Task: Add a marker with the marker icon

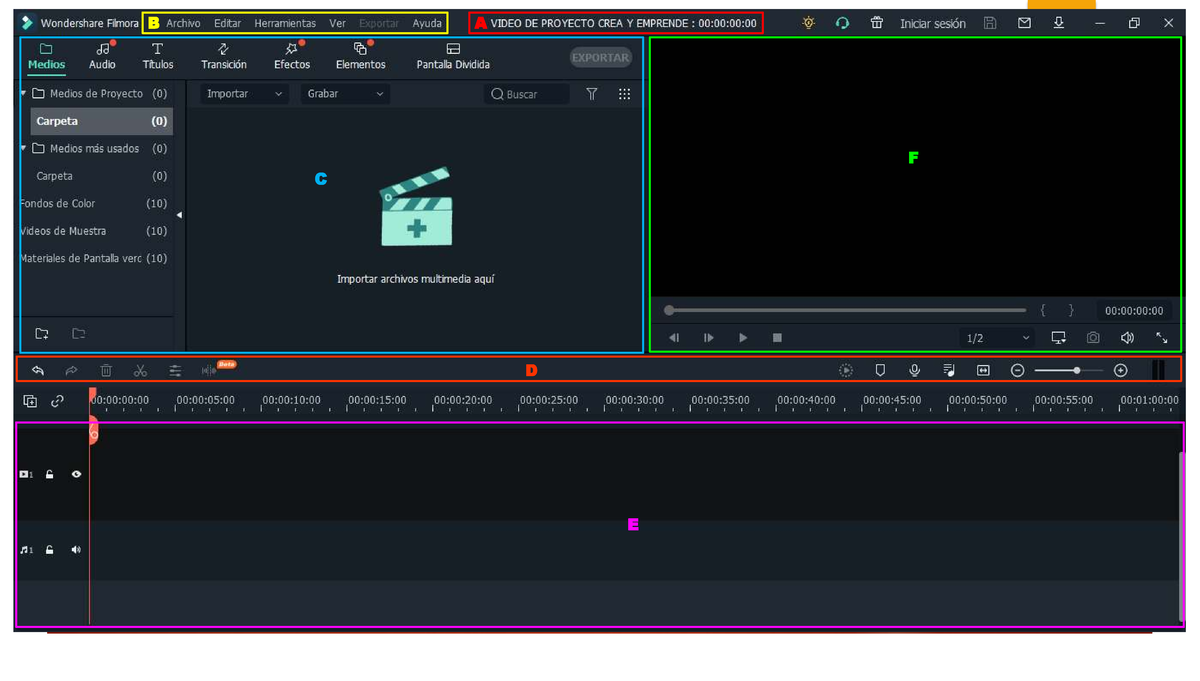Action: (880, 371)
